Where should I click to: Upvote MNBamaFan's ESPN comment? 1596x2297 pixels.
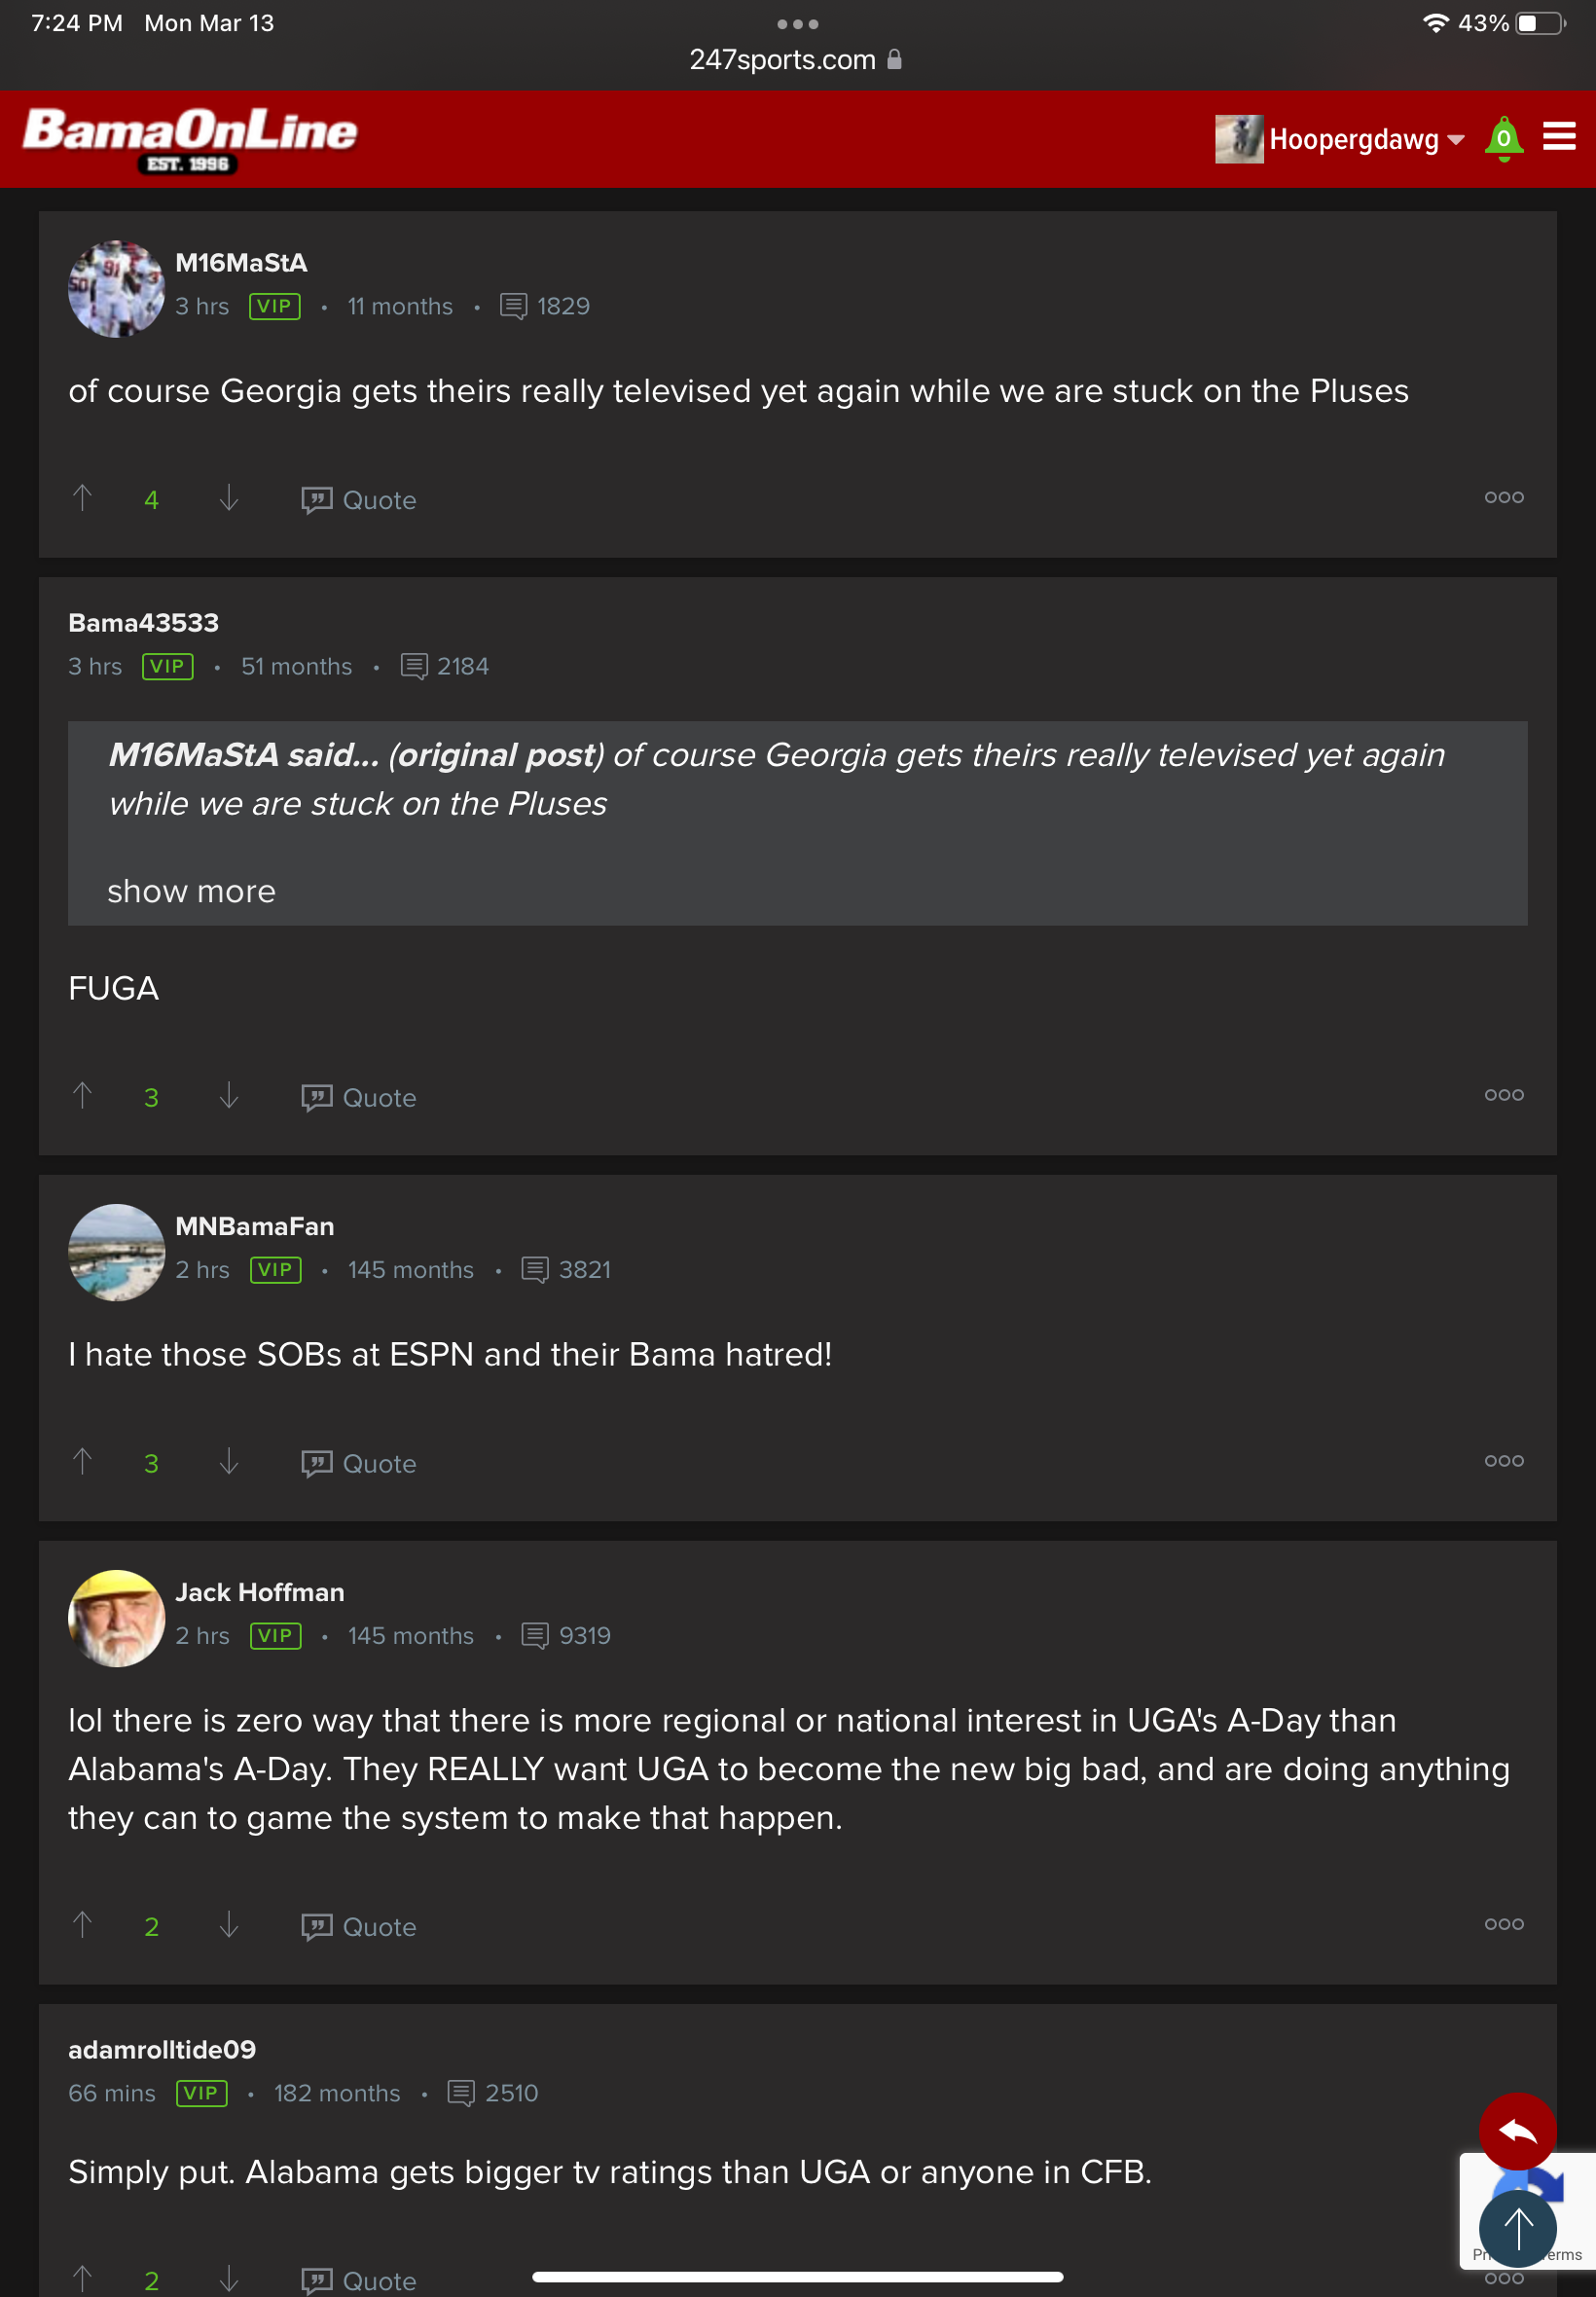(83, 1462)
